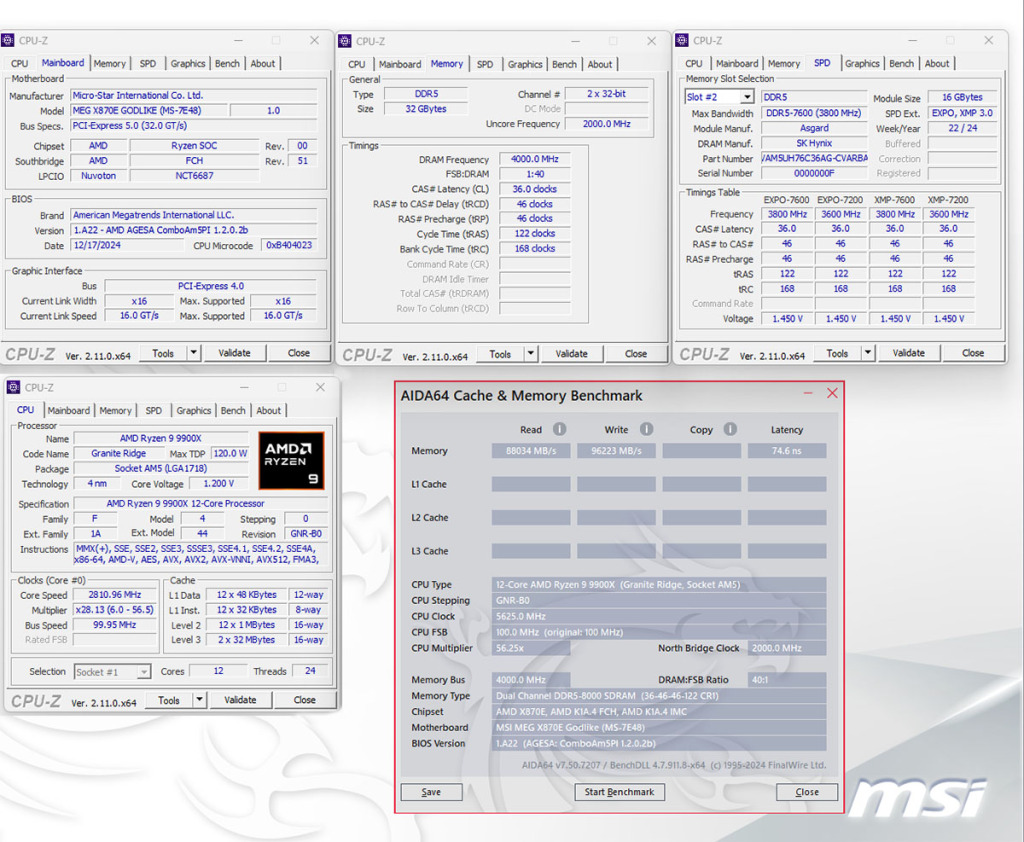Open Graphics tab in Mainboard window
1024x842 pixels.
click(x=188, y=63)
